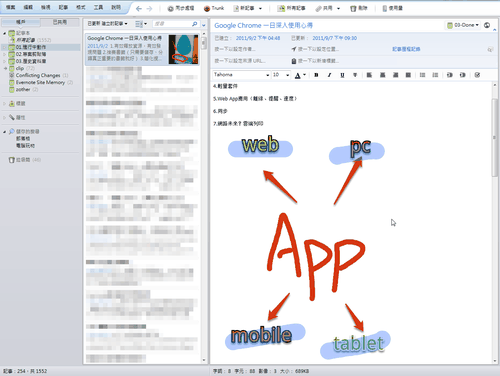Viewport: 500px width, 376px height.
Task: Click the sync toolbar button
Action: click(x=180, y=8)
